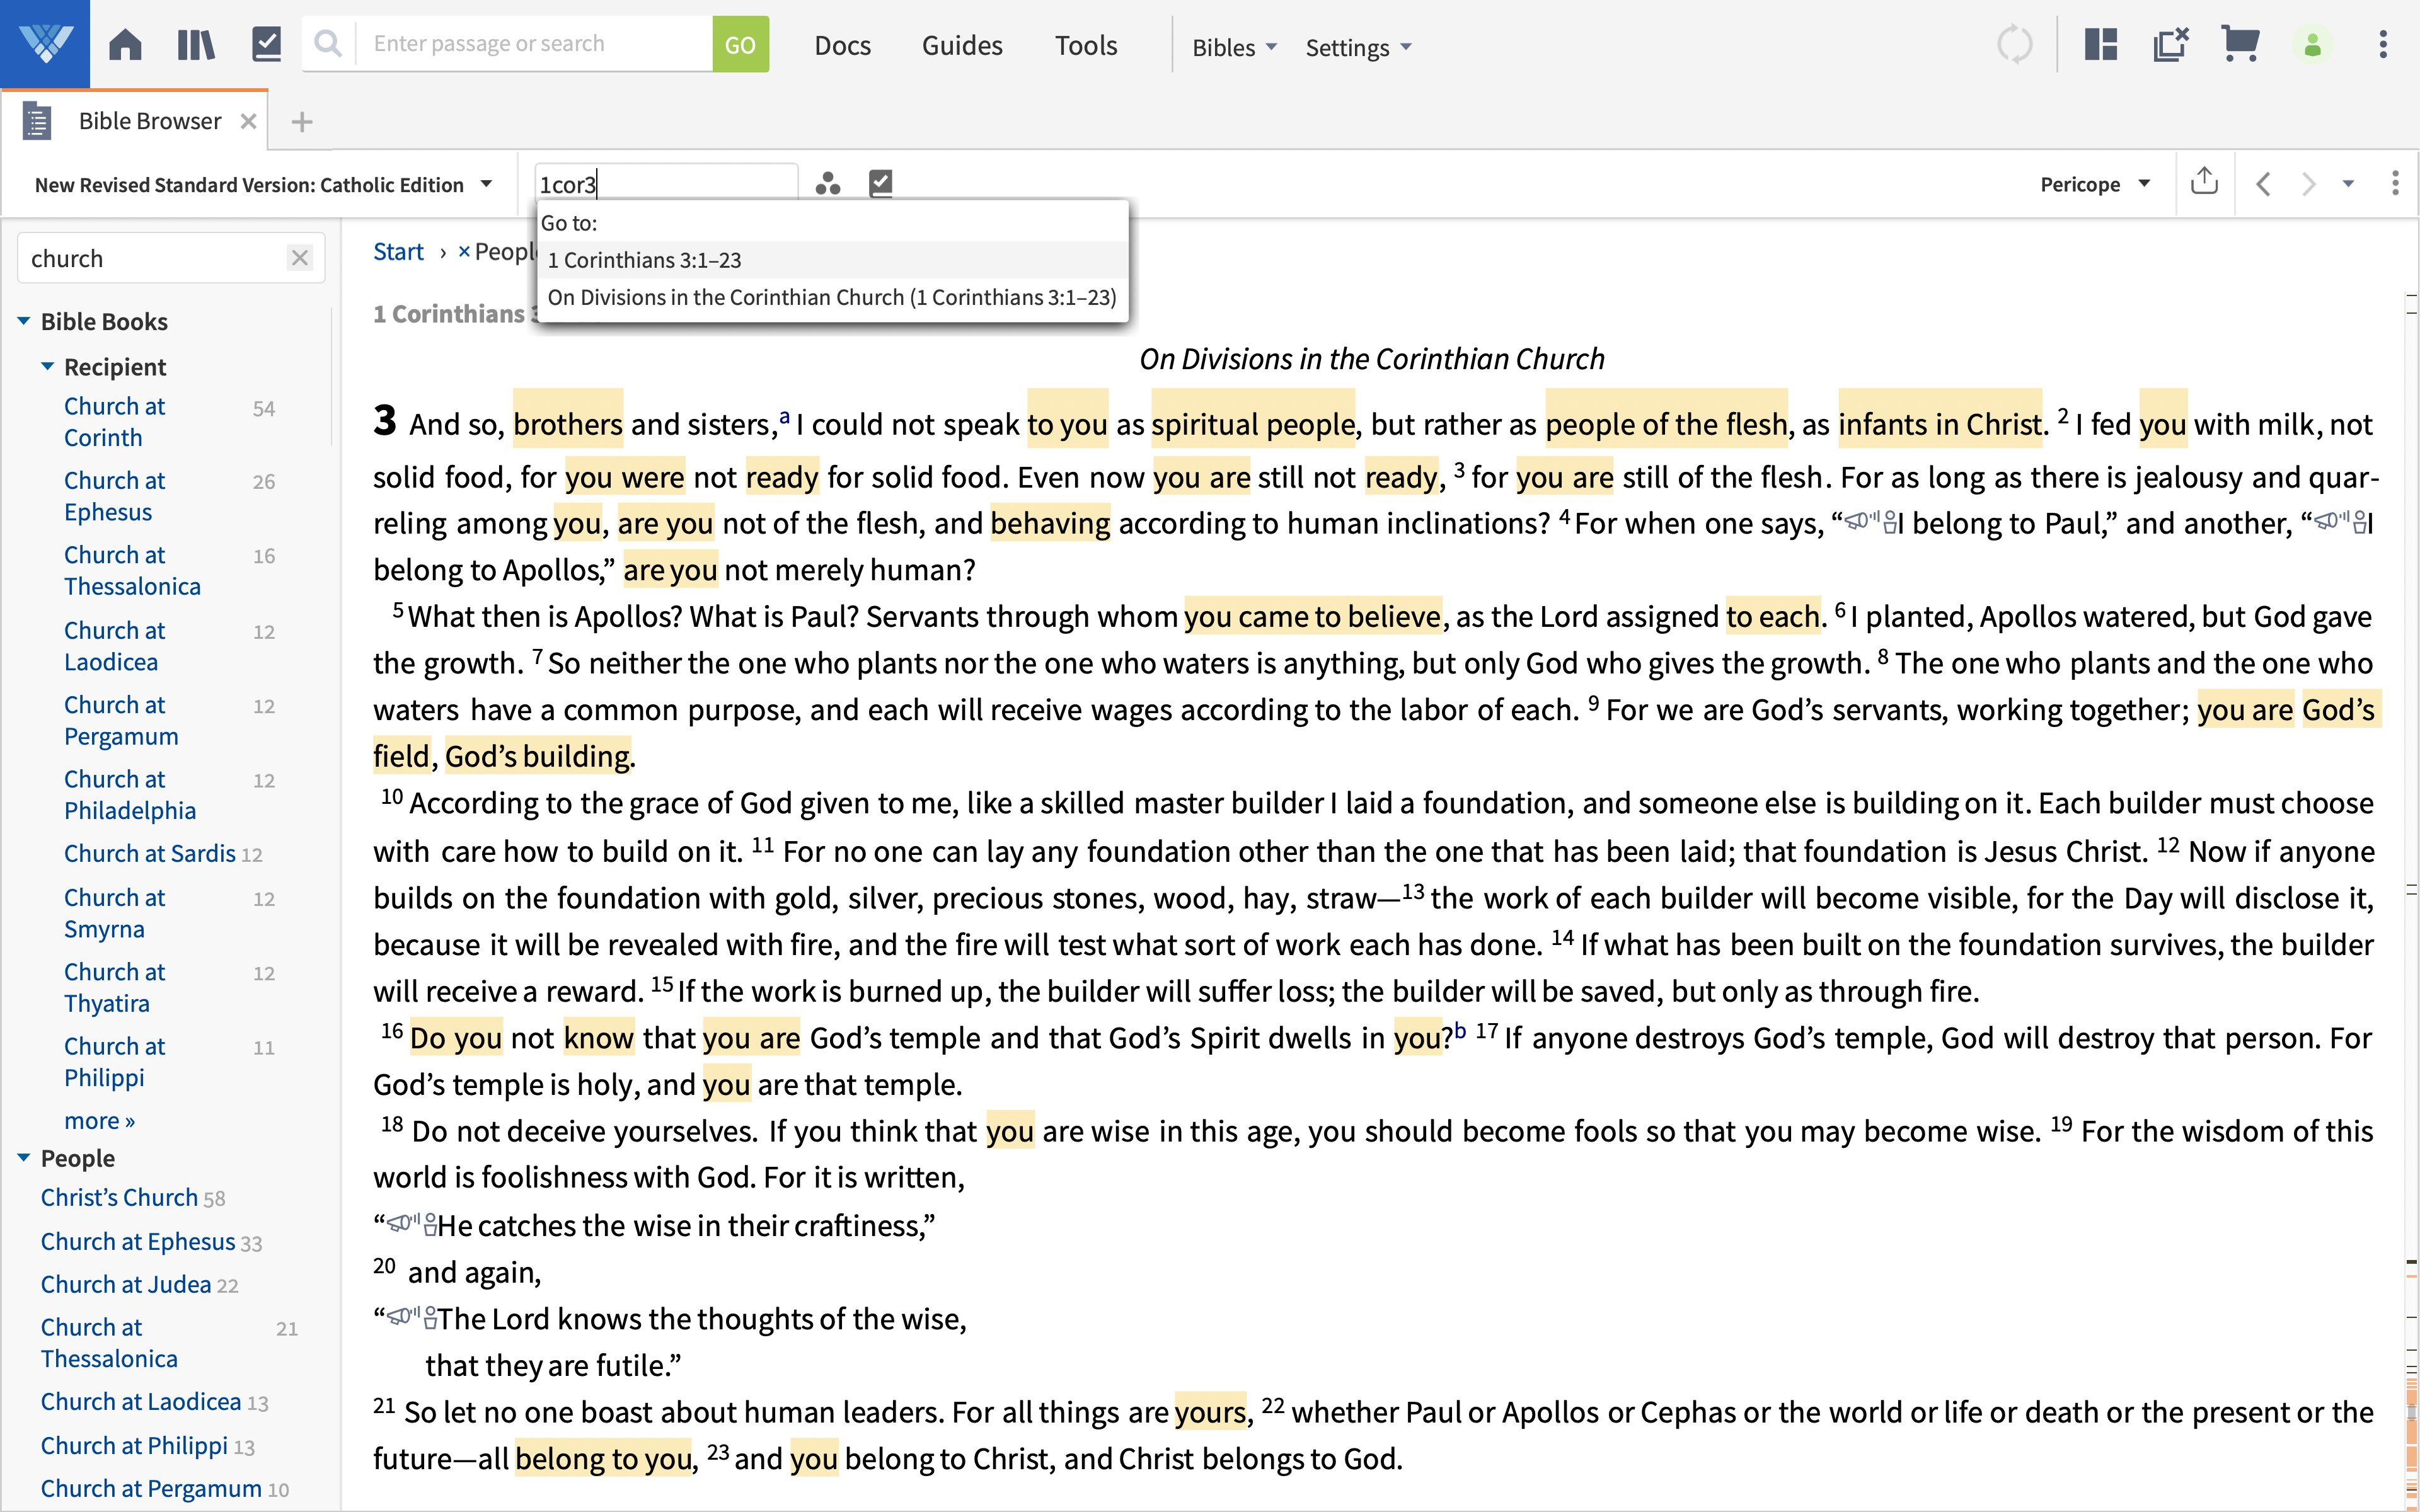Open the Factbook checklist icon in toolbar
This screenshot has width=2420, height=1512.
(x=266, y=45)
